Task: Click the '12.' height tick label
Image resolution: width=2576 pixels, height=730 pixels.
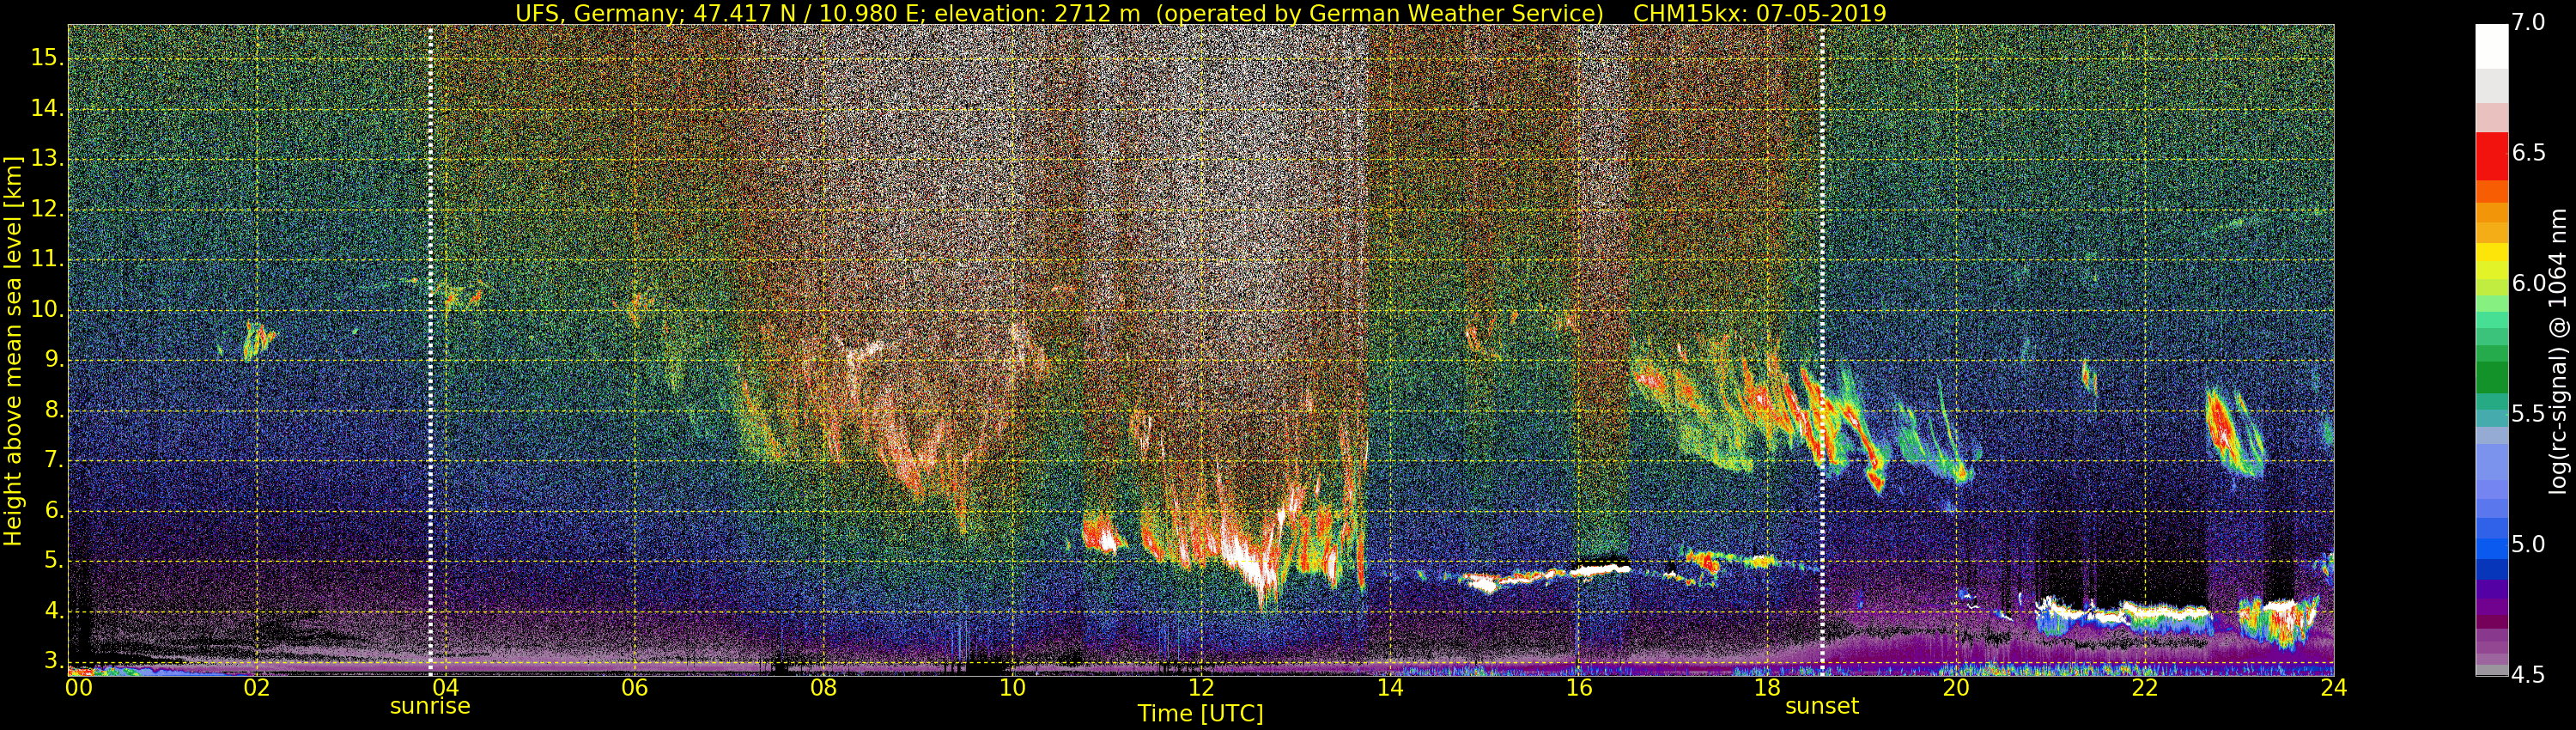Action: pyautogui.click(x=47, y=209)
